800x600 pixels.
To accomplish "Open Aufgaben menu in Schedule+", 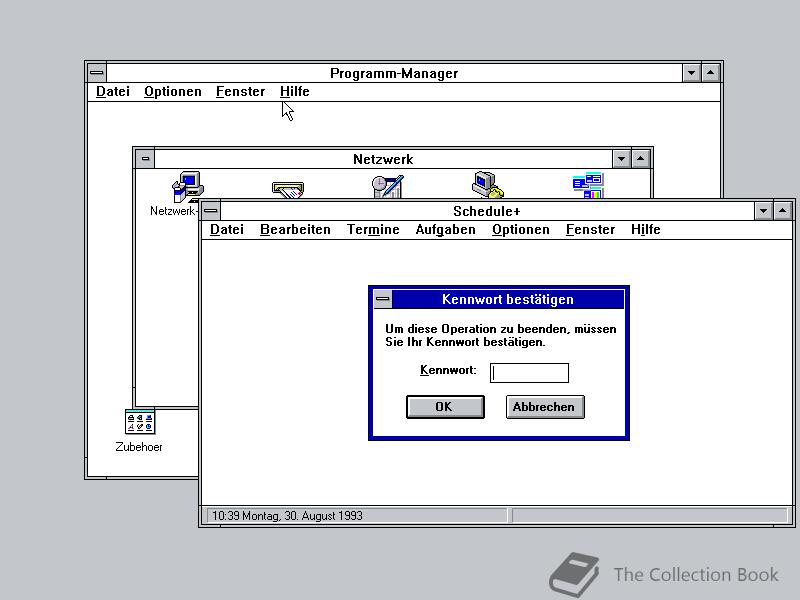I will 445,230.
